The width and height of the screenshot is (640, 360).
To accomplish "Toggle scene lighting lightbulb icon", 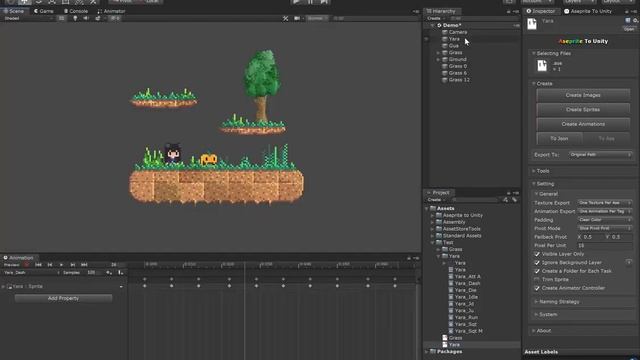I will pos(75,18).
